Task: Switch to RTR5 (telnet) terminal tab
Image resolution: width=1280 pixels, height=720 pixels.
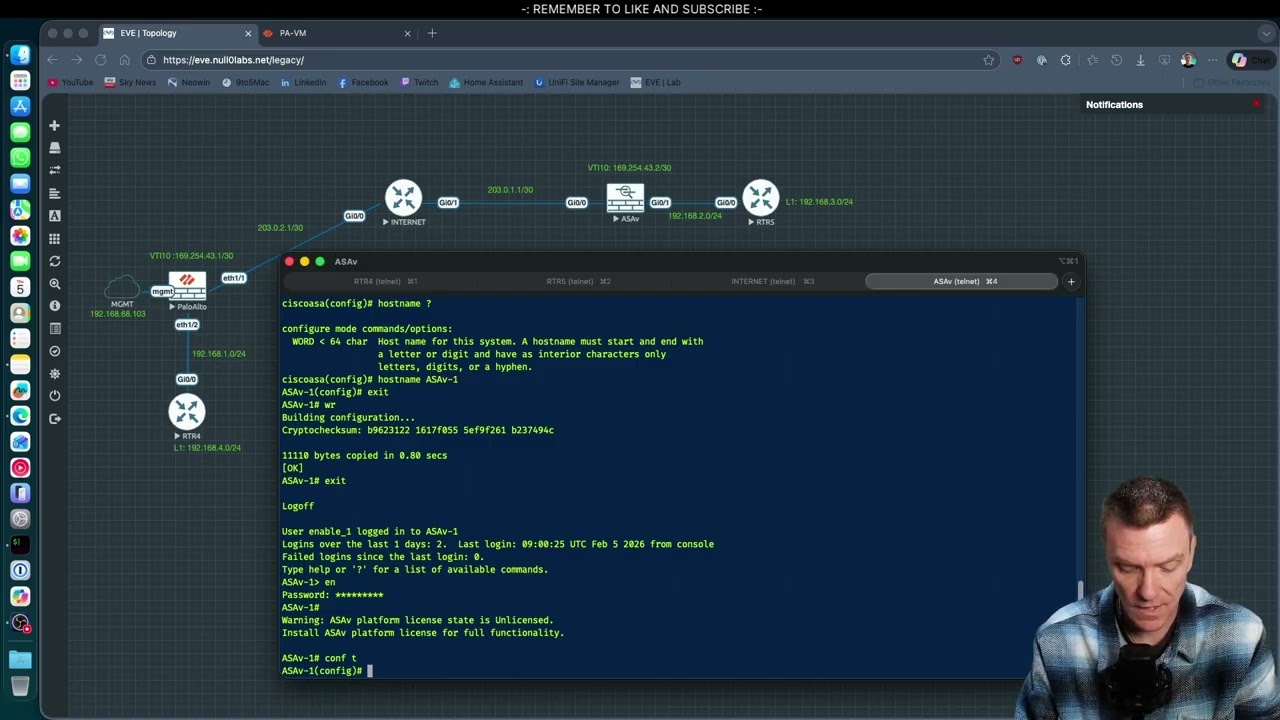Action: (578, 282)
